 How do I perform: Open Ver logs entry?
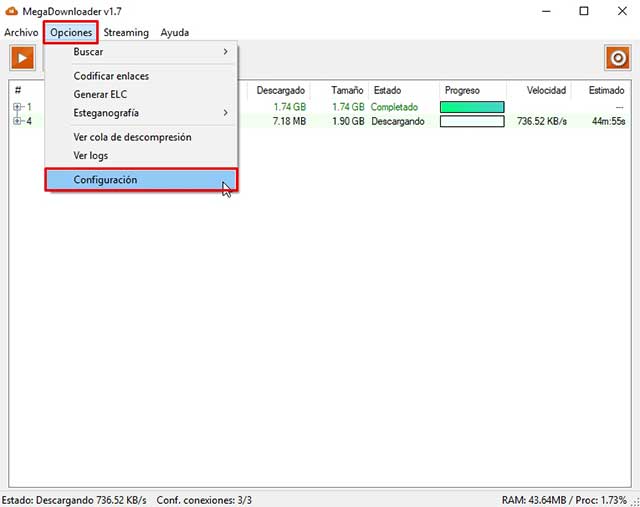coord(141,156)
